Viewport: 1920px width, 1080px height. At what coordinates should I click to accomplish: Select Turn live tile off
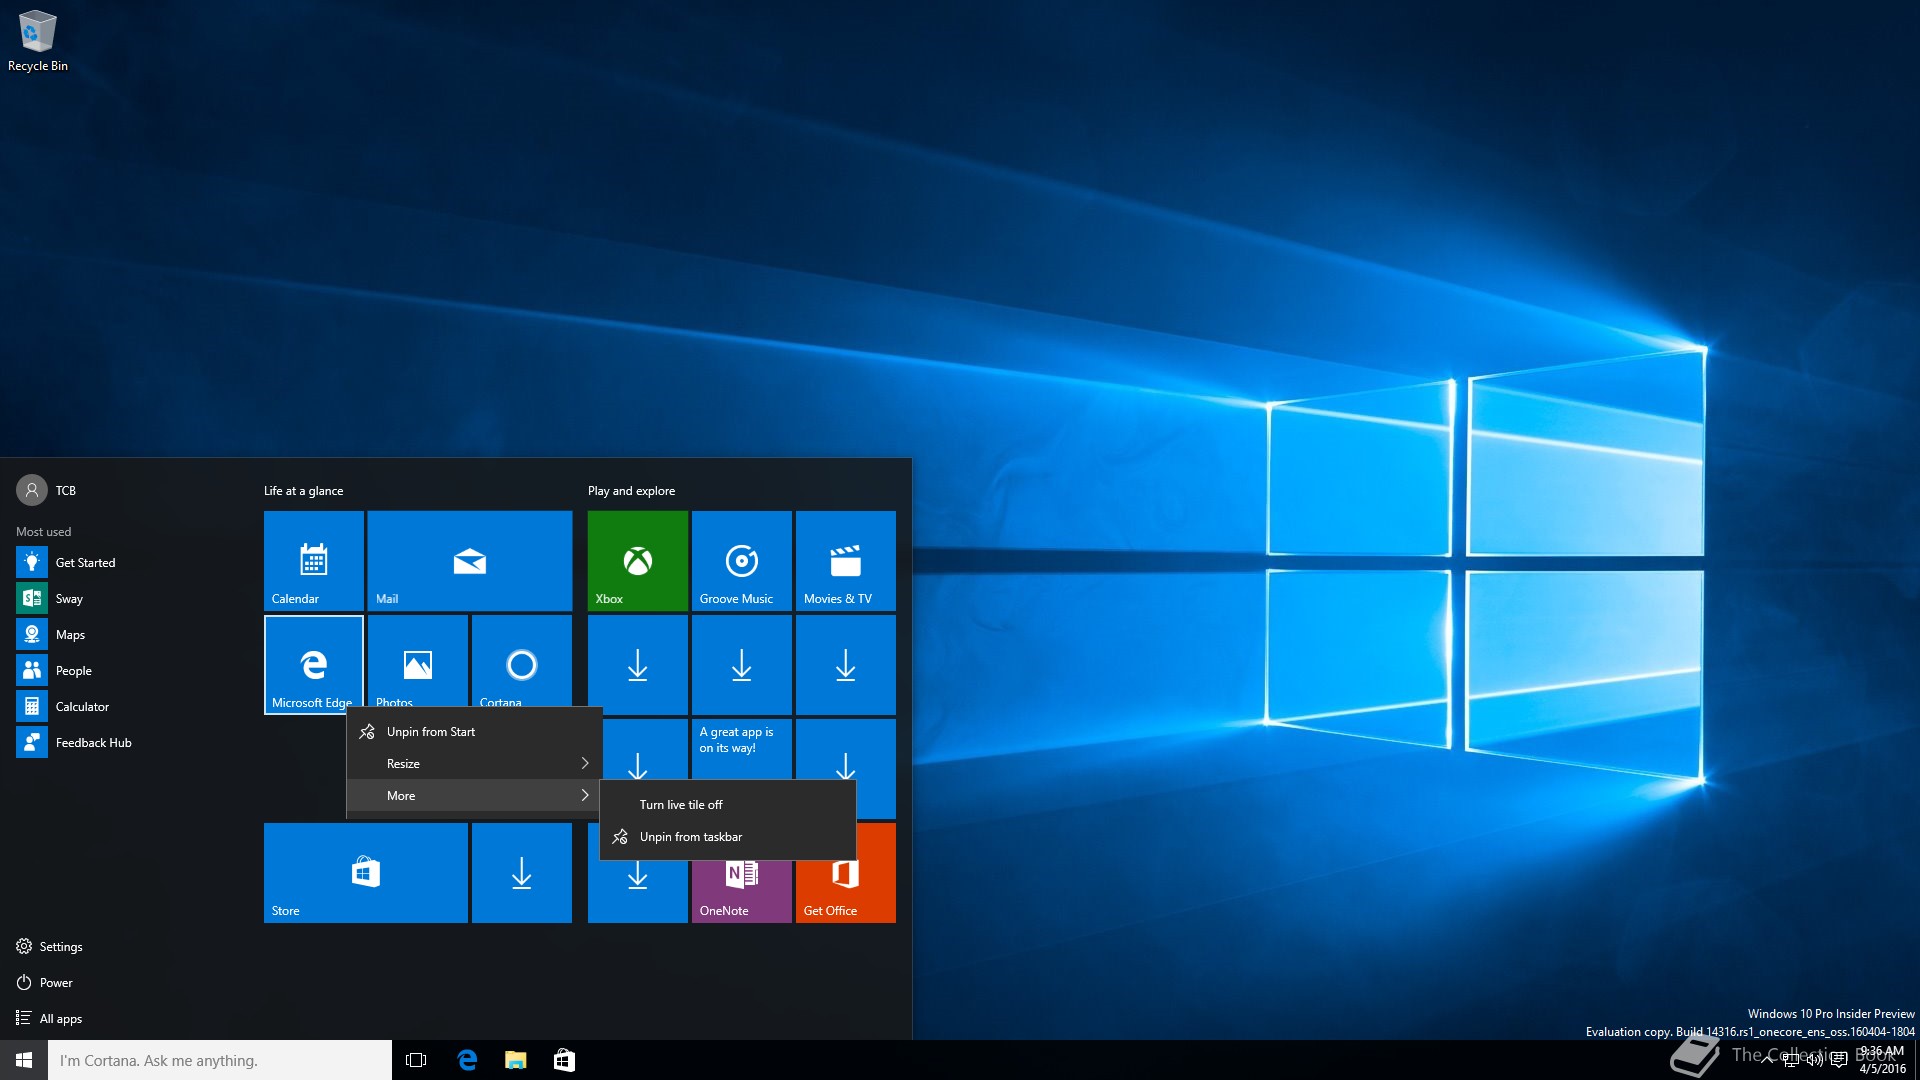(728, 805)
